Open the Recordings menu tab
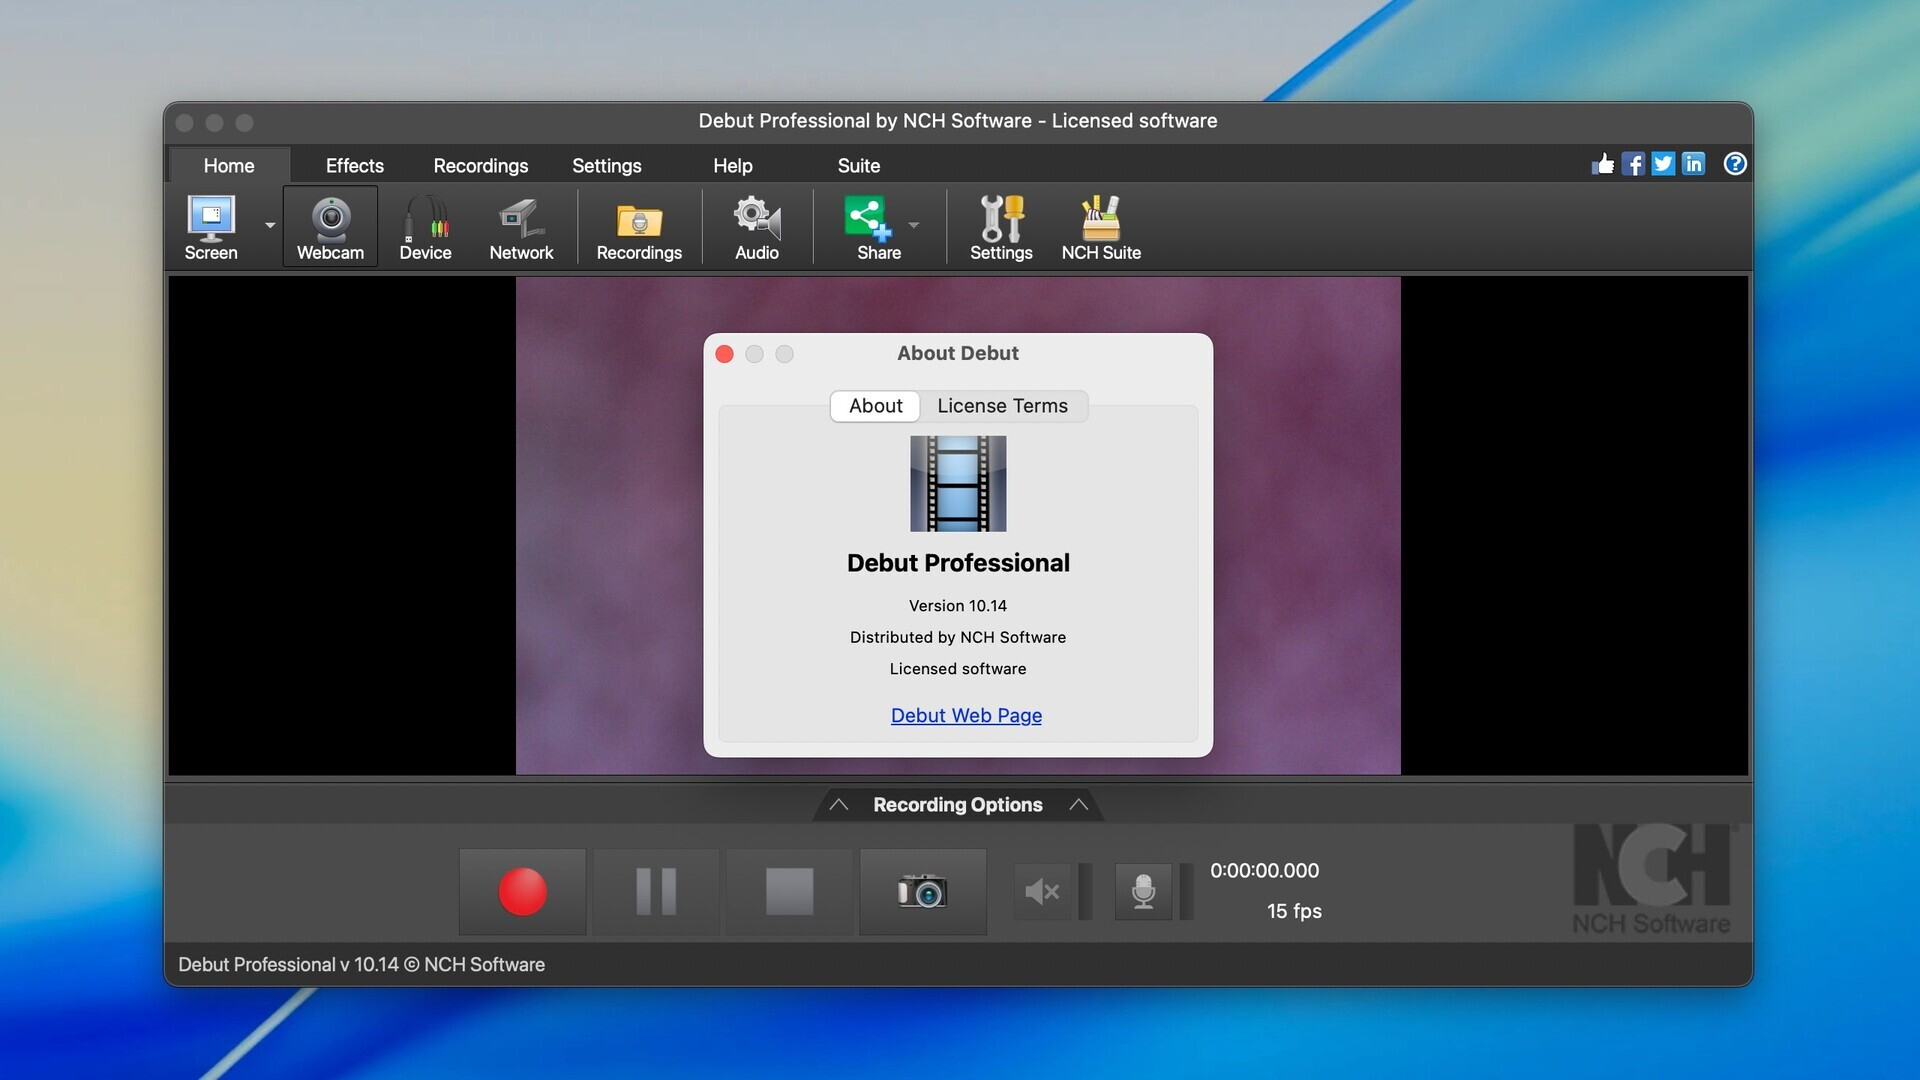1920x1080 pixels. [x=481, y=166]
